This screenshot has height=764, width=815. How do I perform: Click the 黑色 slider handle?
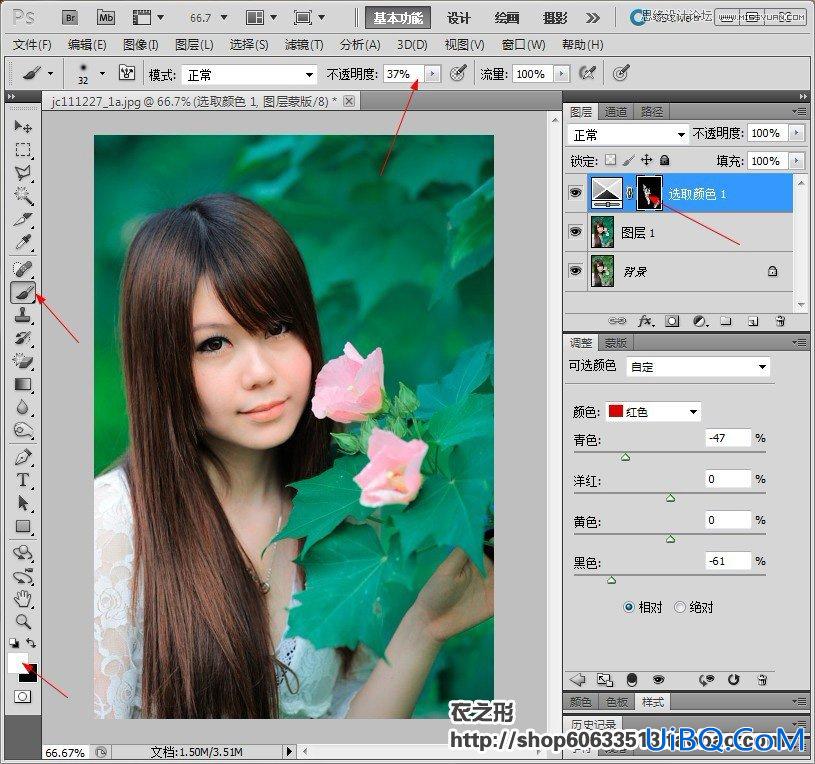coord(611,580)
